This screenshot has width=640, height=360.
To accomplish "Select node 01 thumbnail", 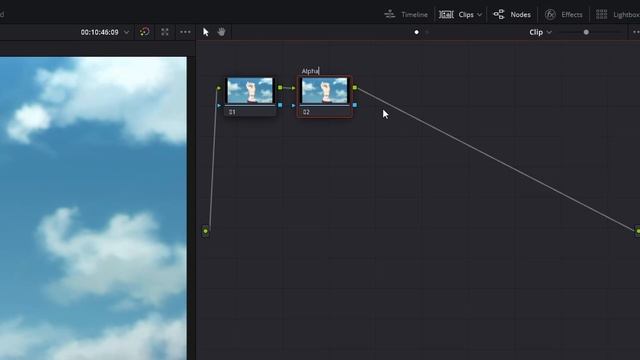I will click(x=250, y=91).
